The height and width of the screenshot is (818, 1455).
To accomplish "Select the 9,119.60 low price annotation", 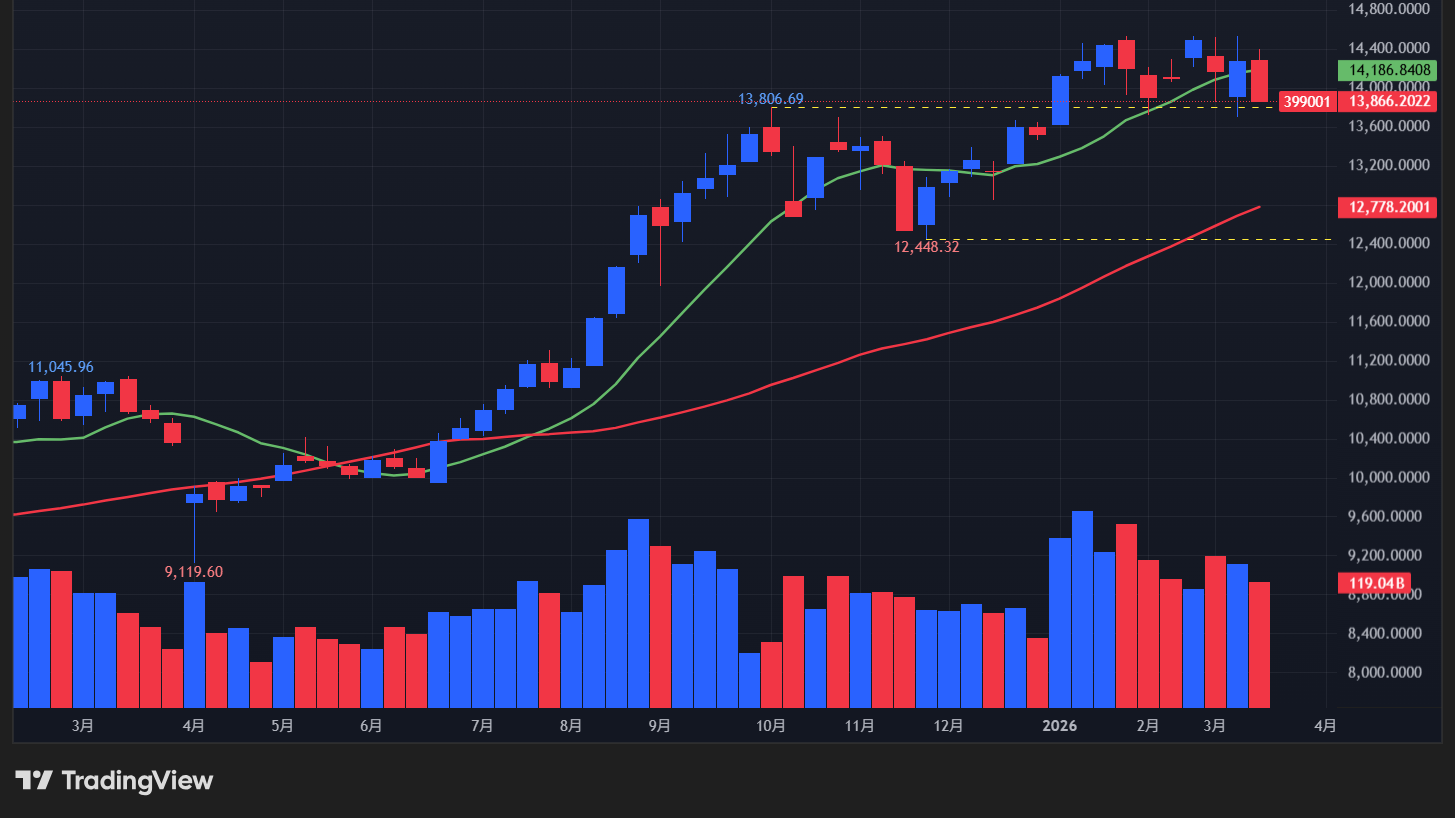I will [x=194, y=572].
